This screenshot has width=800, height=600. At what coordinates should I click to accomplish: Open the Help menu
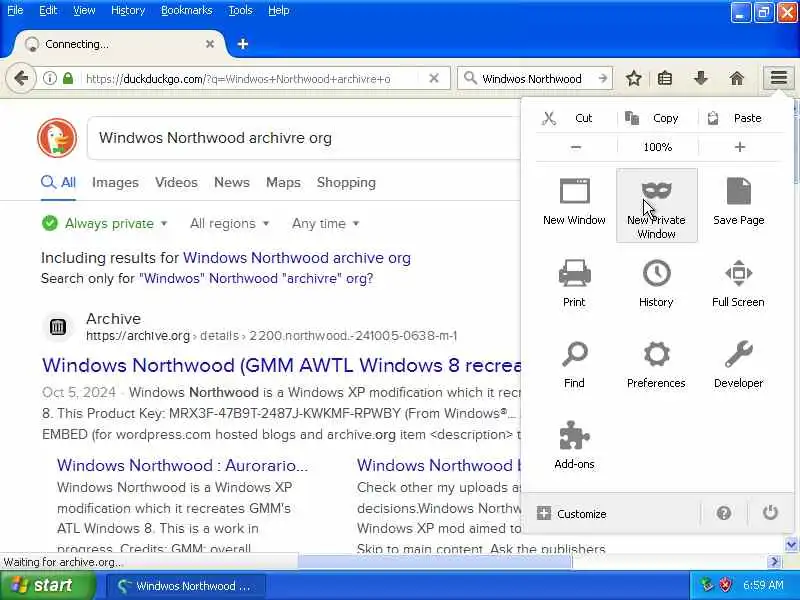pyautogui.click(x=279, y=10)
